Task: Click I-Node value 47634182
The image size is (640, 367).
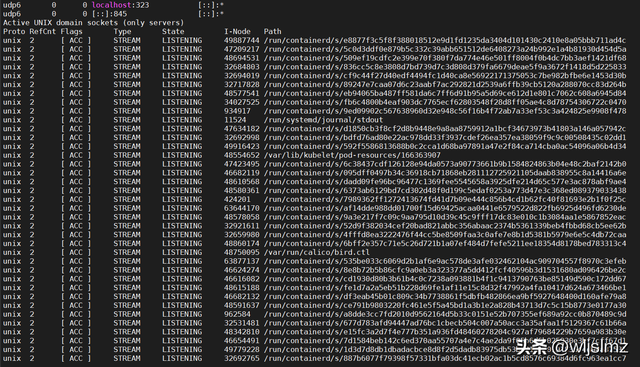Action: 242,129
